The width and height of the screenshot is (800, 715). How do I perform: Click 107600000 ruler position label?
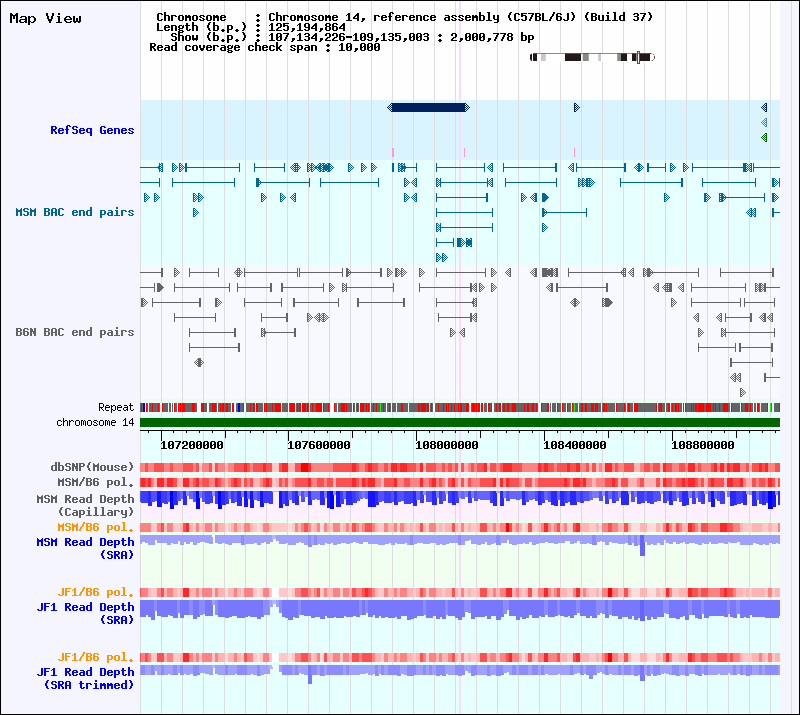[x=319, y=445]
